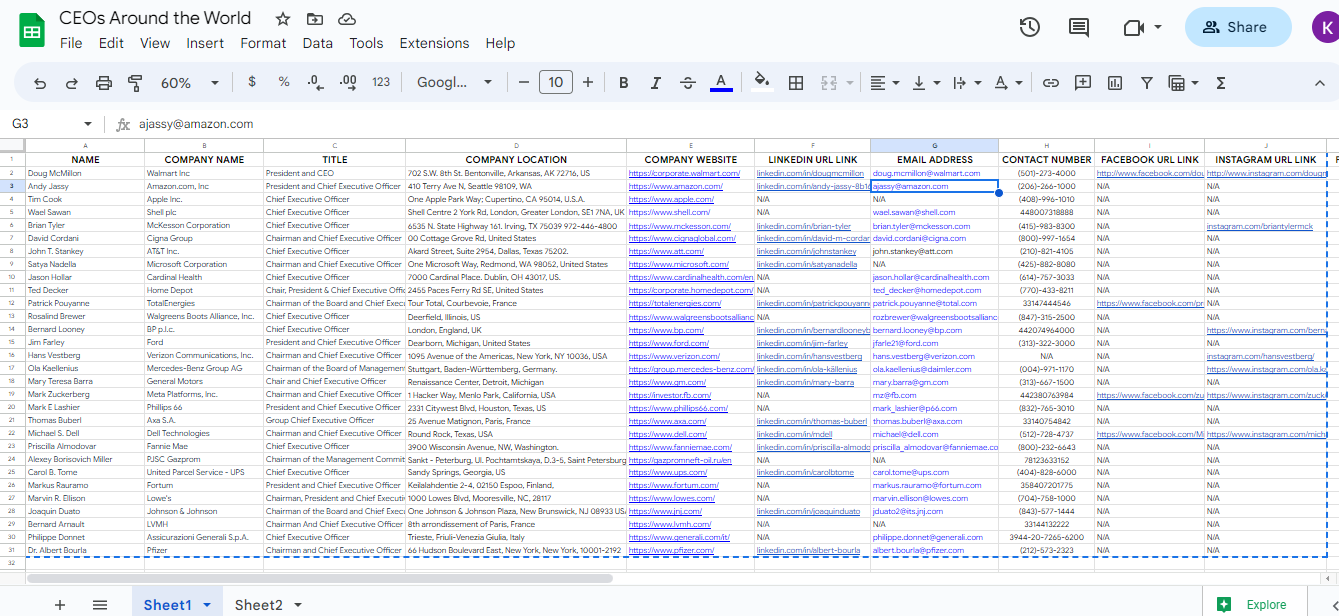
Task: Open version history clock icon
Action: tap(1030, 27)
